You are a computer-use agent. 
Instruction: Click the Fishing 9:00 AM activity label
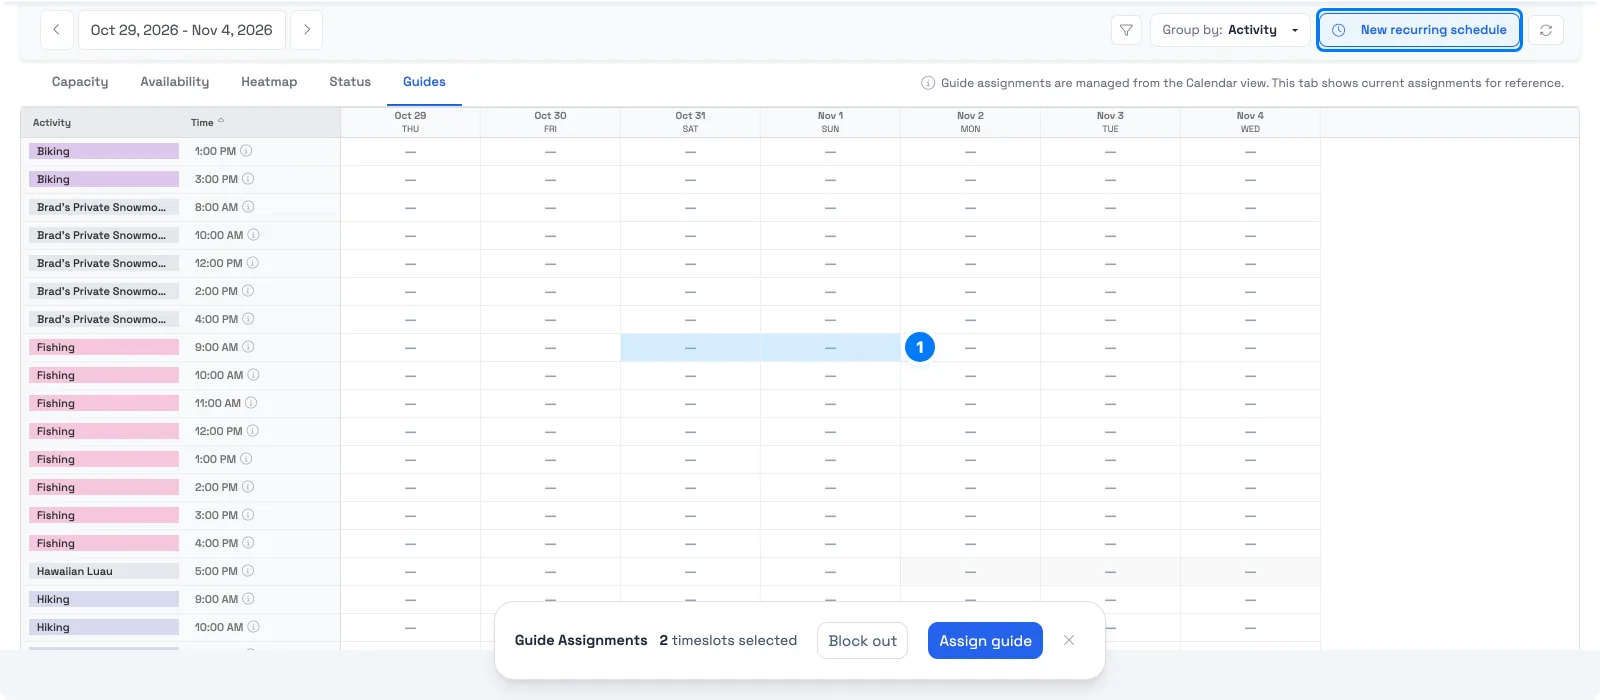(x=104, y=347)
